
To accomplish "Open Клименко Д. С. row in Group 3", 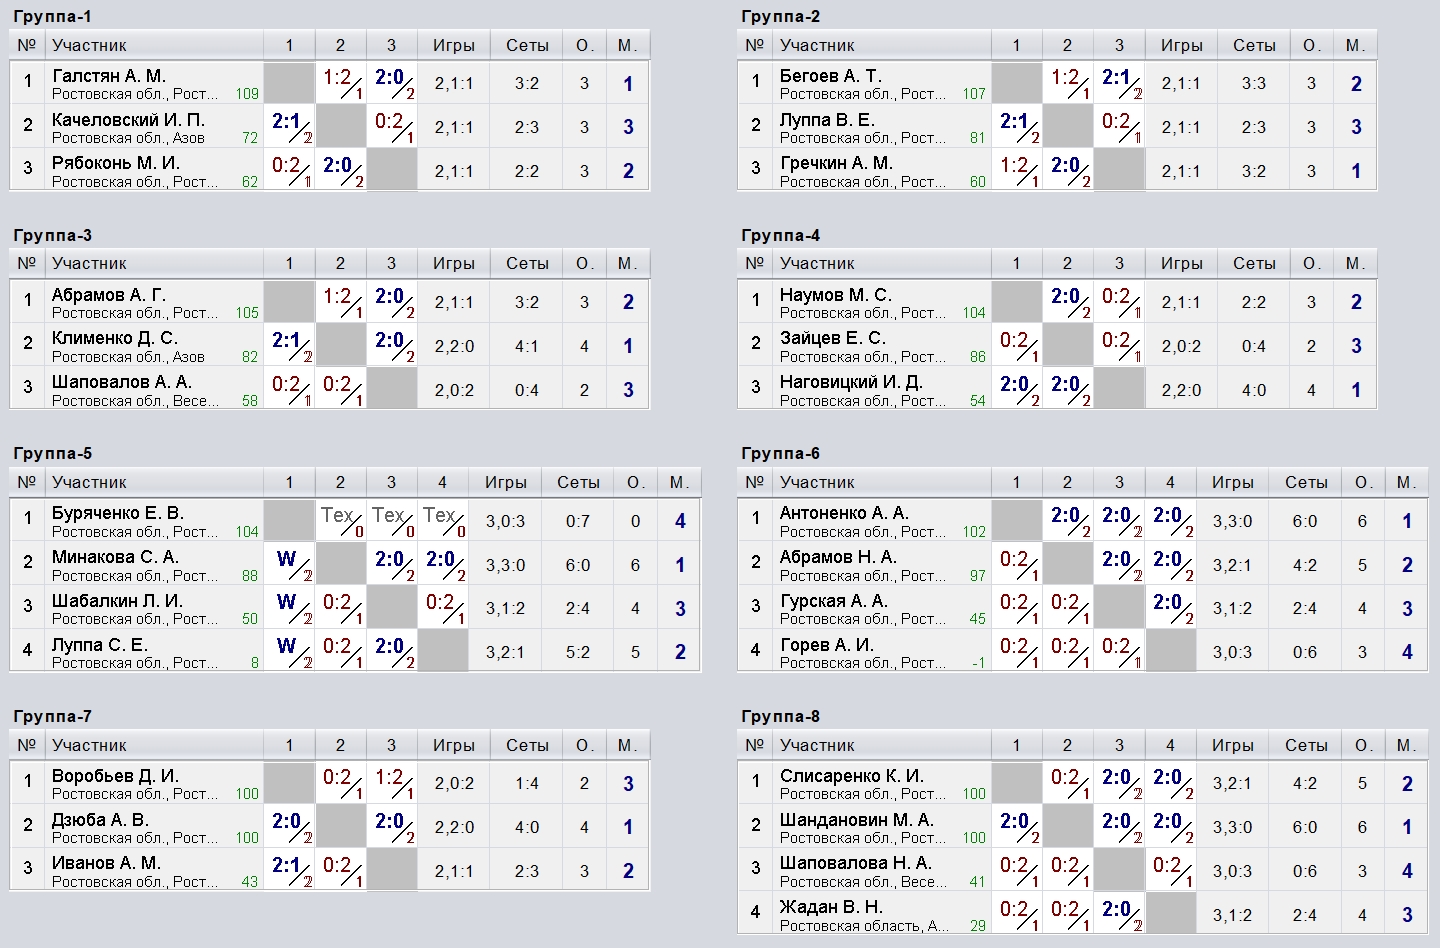I will coord(114,339).
